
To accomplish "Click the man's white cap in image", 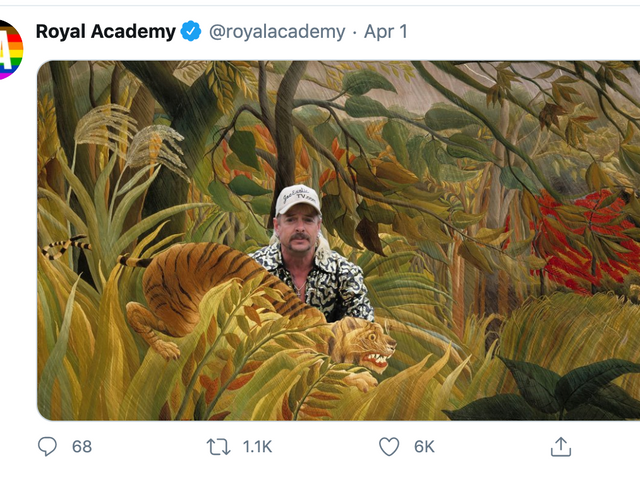I will point(298,200).
